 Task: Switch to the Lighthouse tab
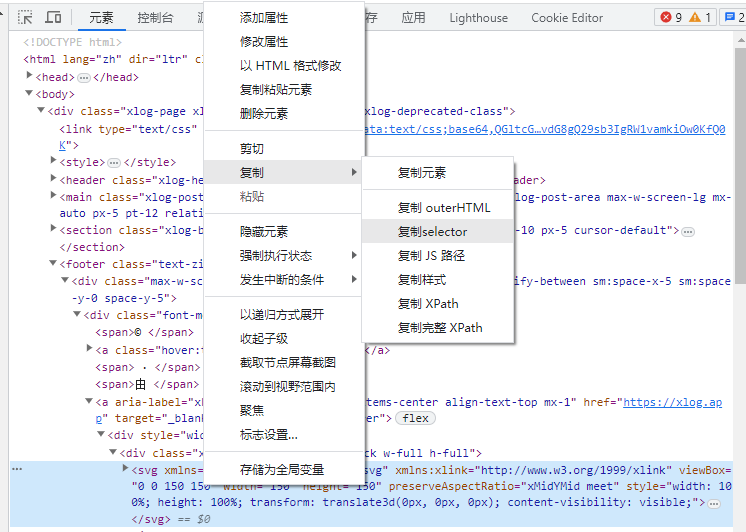(x=478, y=17)
